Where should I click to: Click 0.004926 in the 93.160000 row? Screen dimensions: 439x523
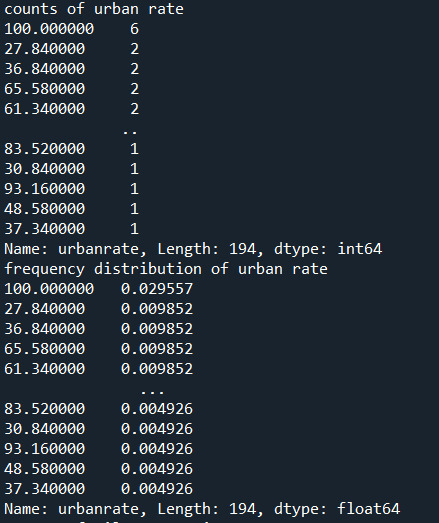(x=157, y=449)
